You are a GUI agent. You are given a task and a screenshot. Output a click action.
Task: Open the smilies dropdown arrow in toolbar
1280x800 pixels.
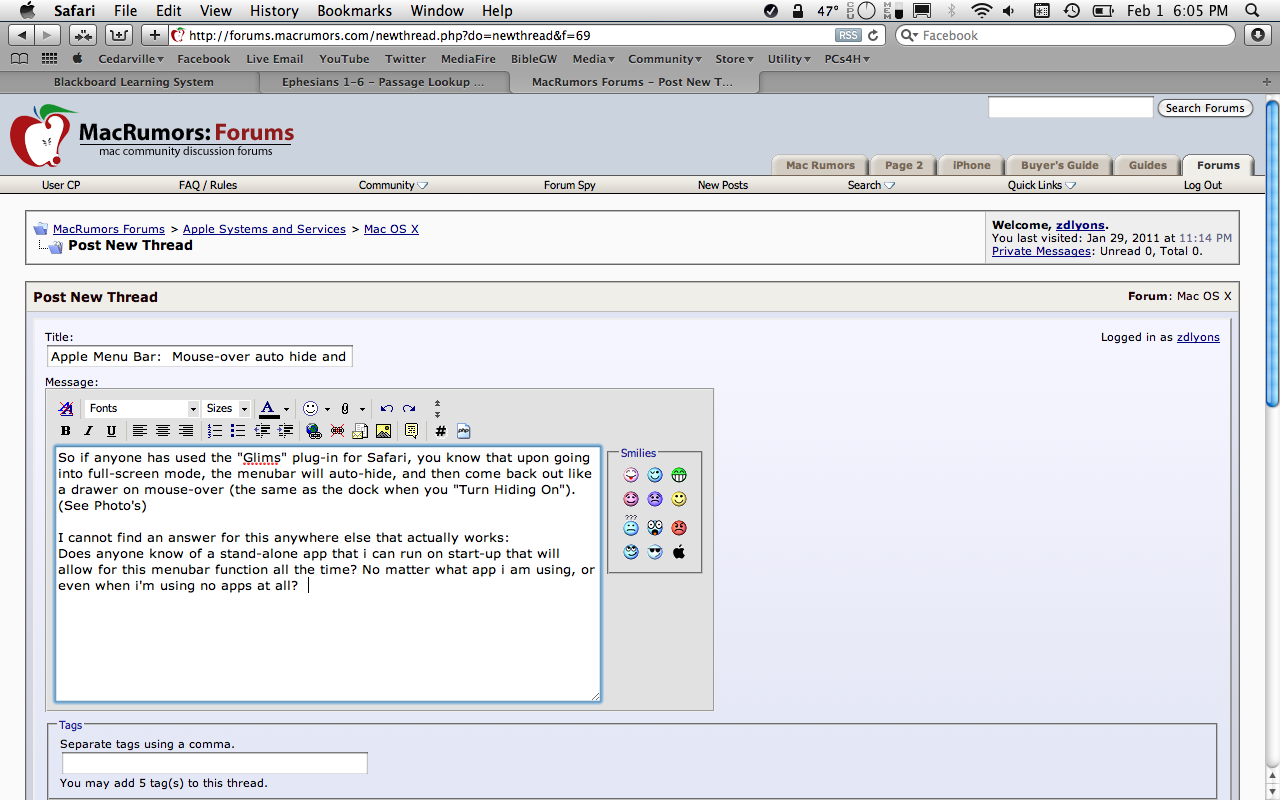327,408
